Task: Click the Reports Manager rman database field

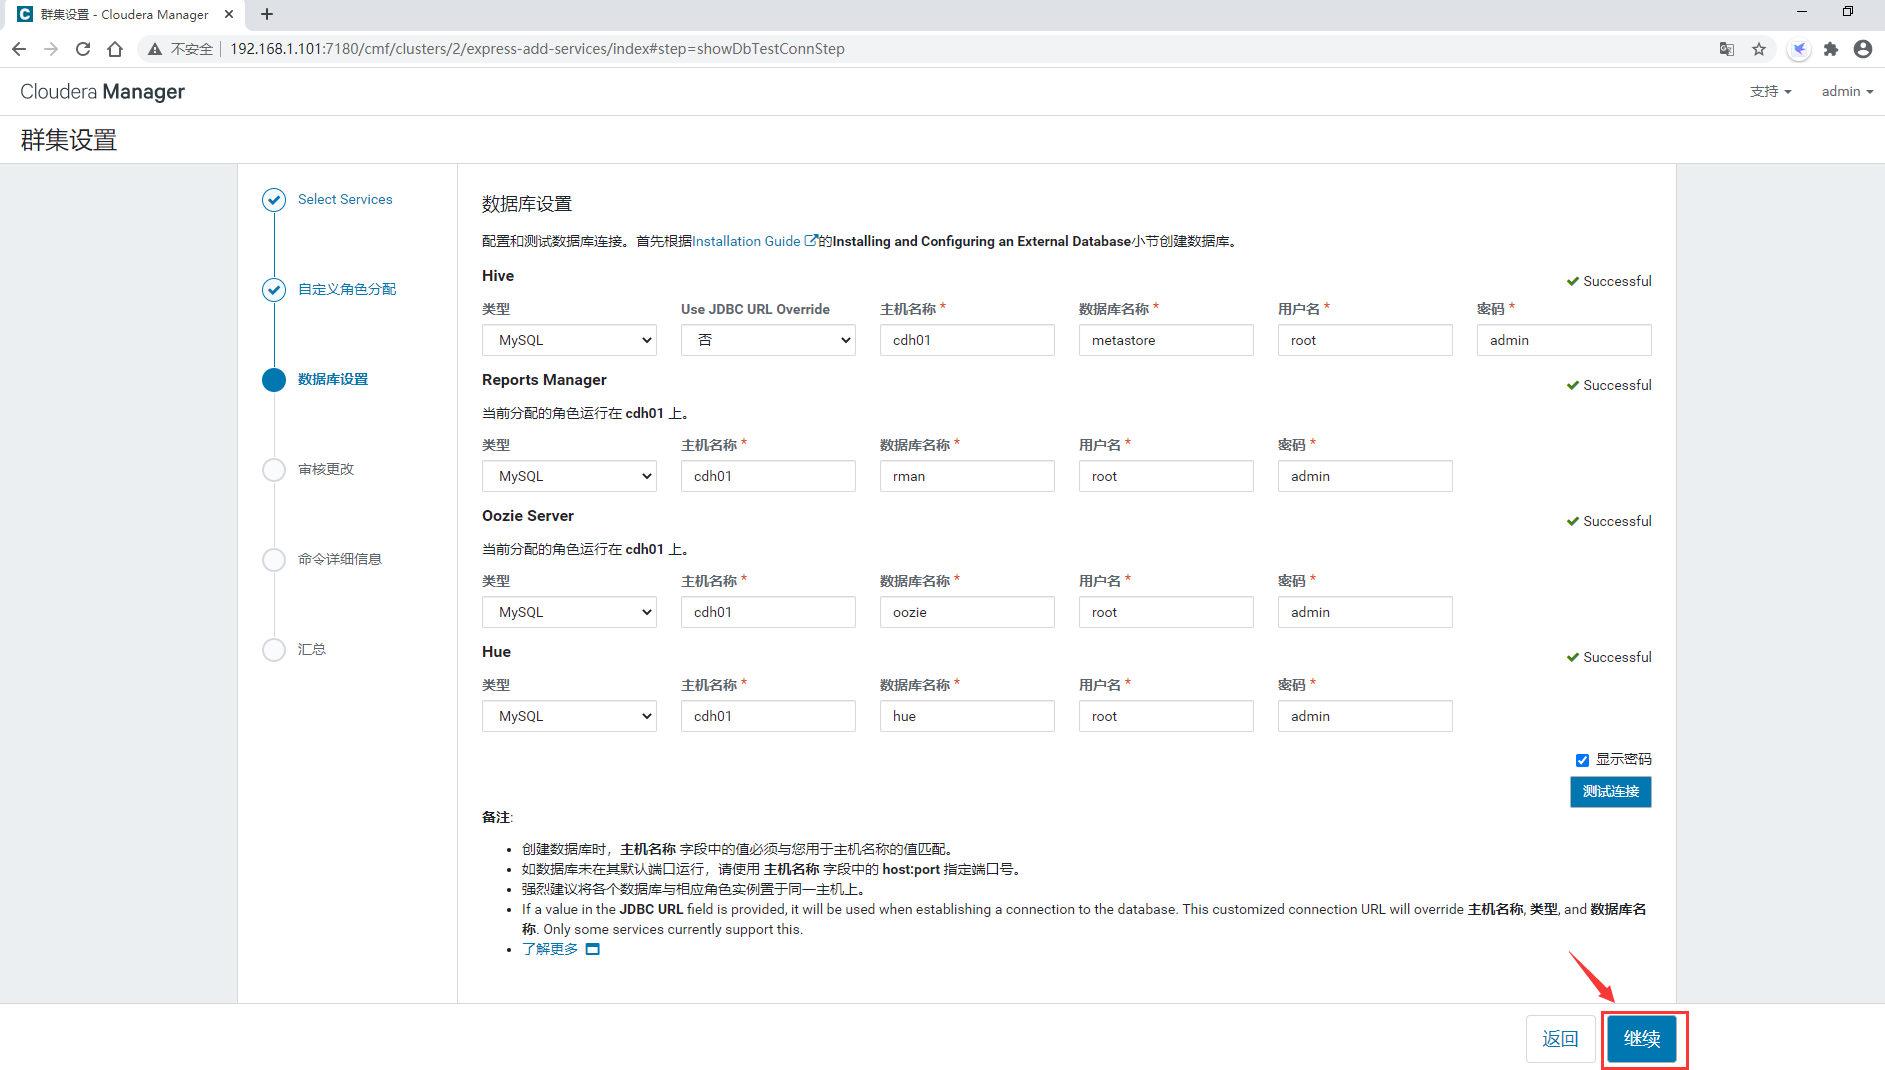Action: pyautogui.click(x=967, y=476)
